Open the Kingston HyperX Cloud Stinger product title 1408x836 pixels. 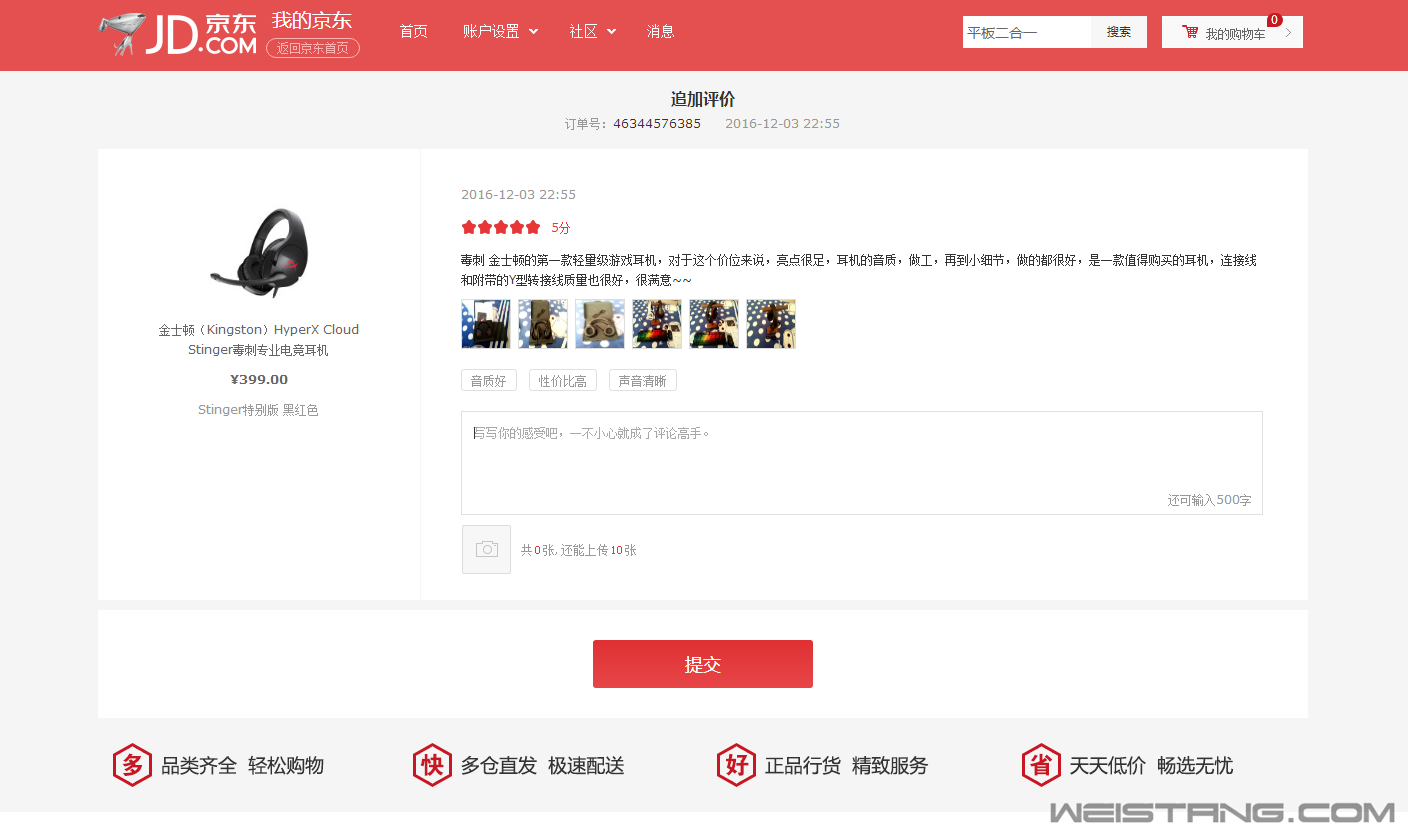tap(258, 339)
